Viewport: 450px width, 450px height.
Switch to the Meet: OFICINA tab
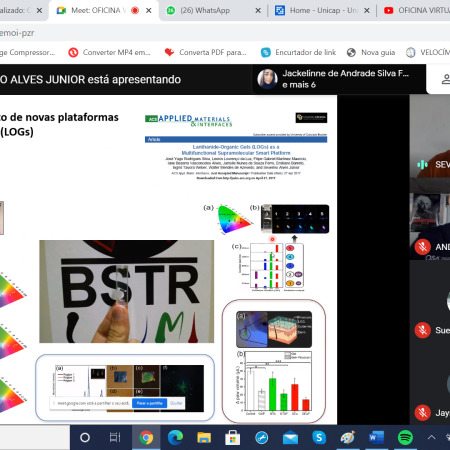click(x=98, y=10)
